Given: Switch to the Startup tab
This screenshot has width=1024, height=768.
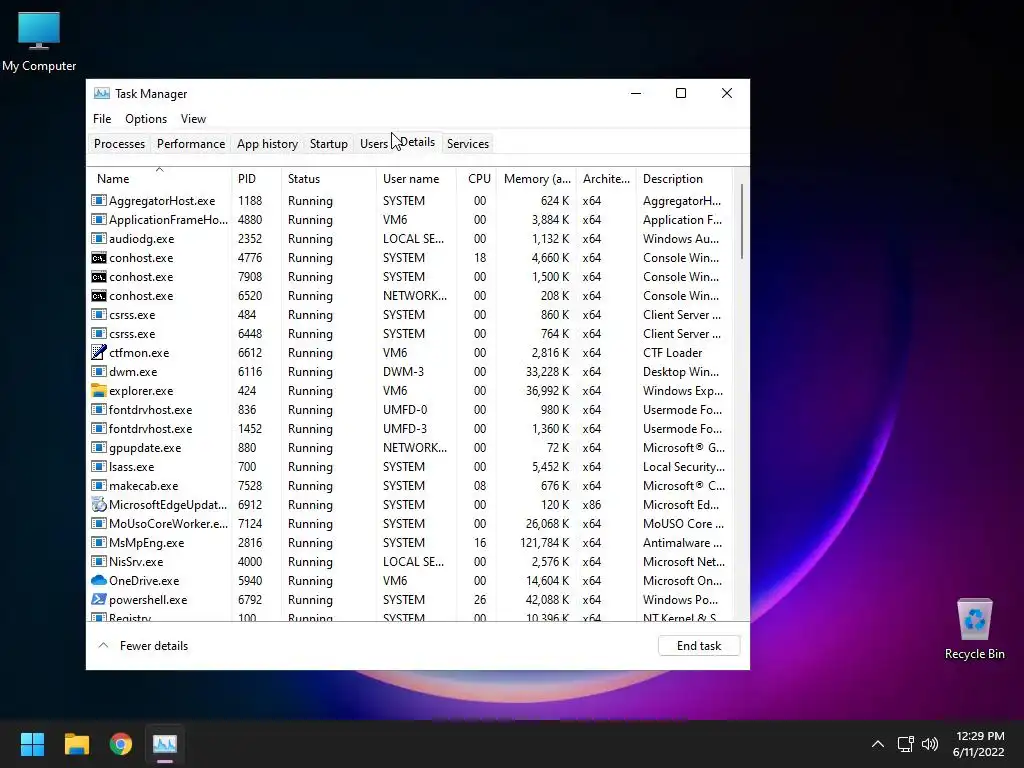Looking at the screenshot, I should pos(328,144).
